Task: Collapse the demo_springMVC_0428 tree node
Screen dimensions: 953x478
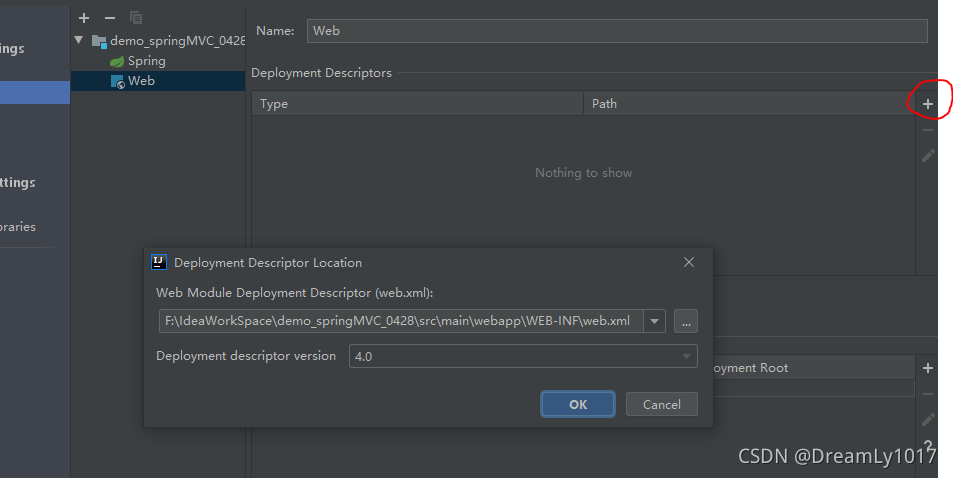Action: (79, 41)
